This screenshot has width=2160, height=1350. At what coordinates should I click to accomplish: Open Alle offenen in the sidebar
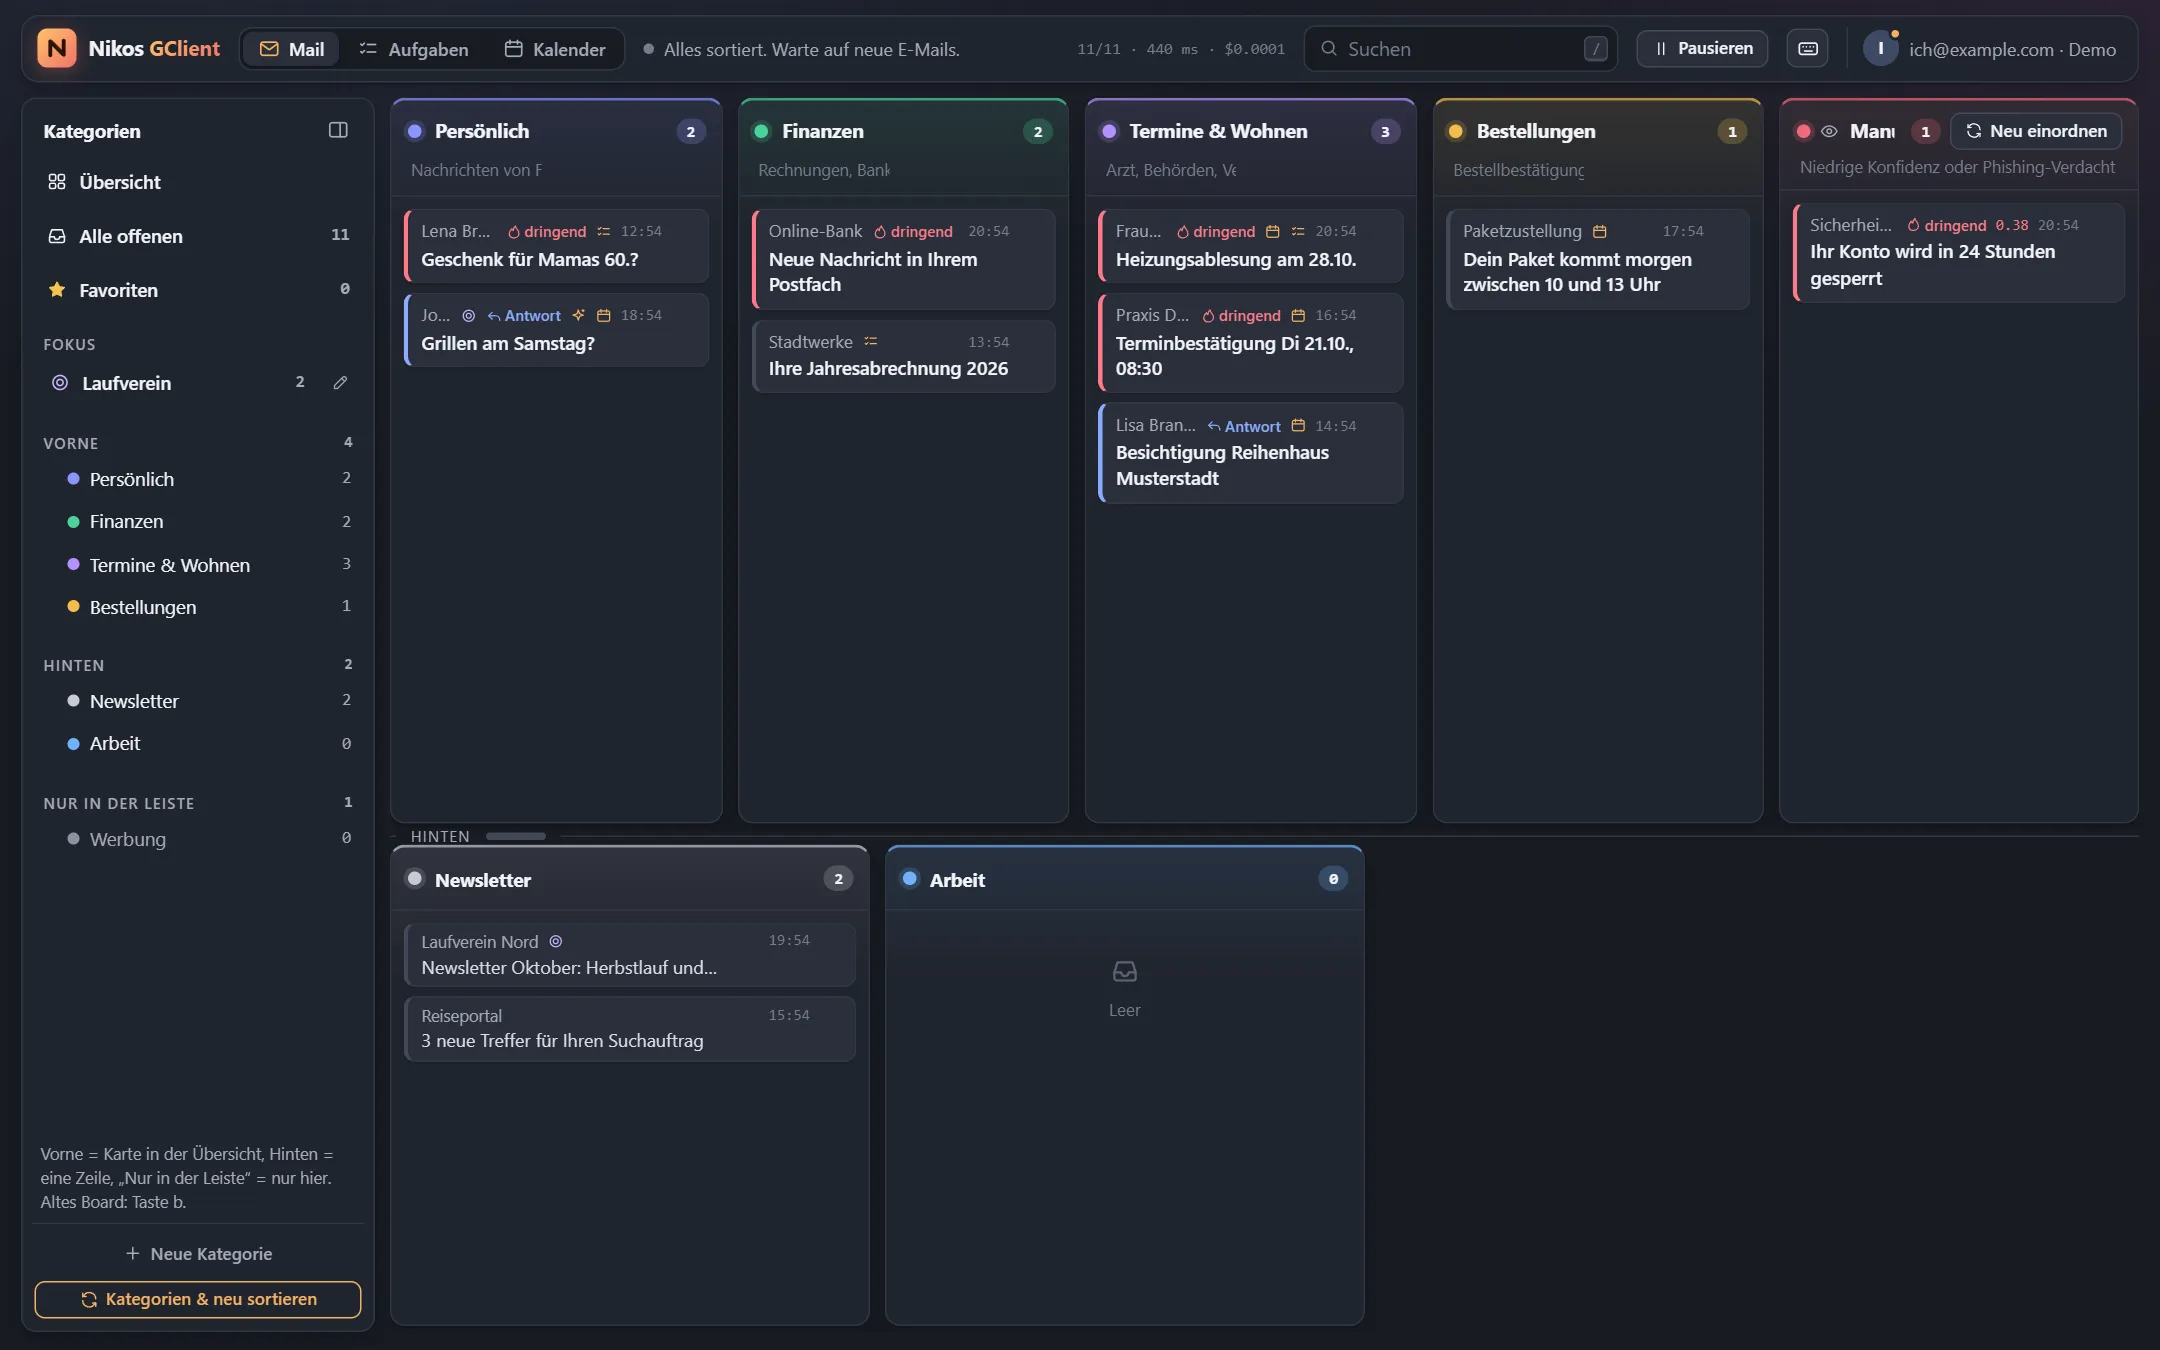198,236
